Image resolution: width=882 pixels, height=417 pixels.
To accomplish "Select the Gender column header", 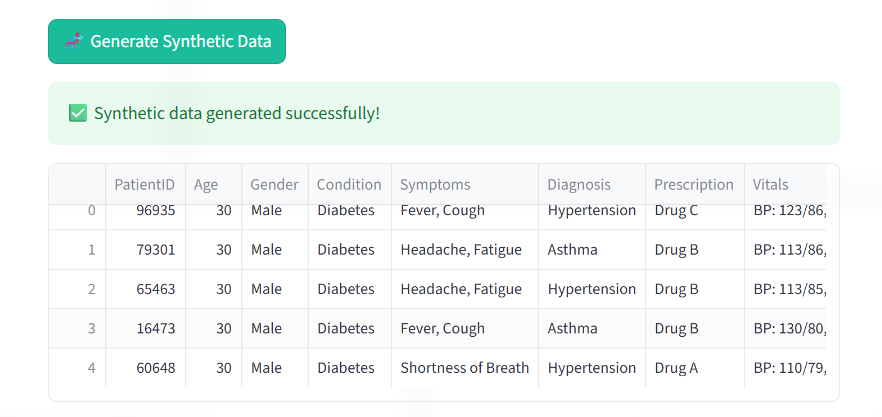I will 274,184.
